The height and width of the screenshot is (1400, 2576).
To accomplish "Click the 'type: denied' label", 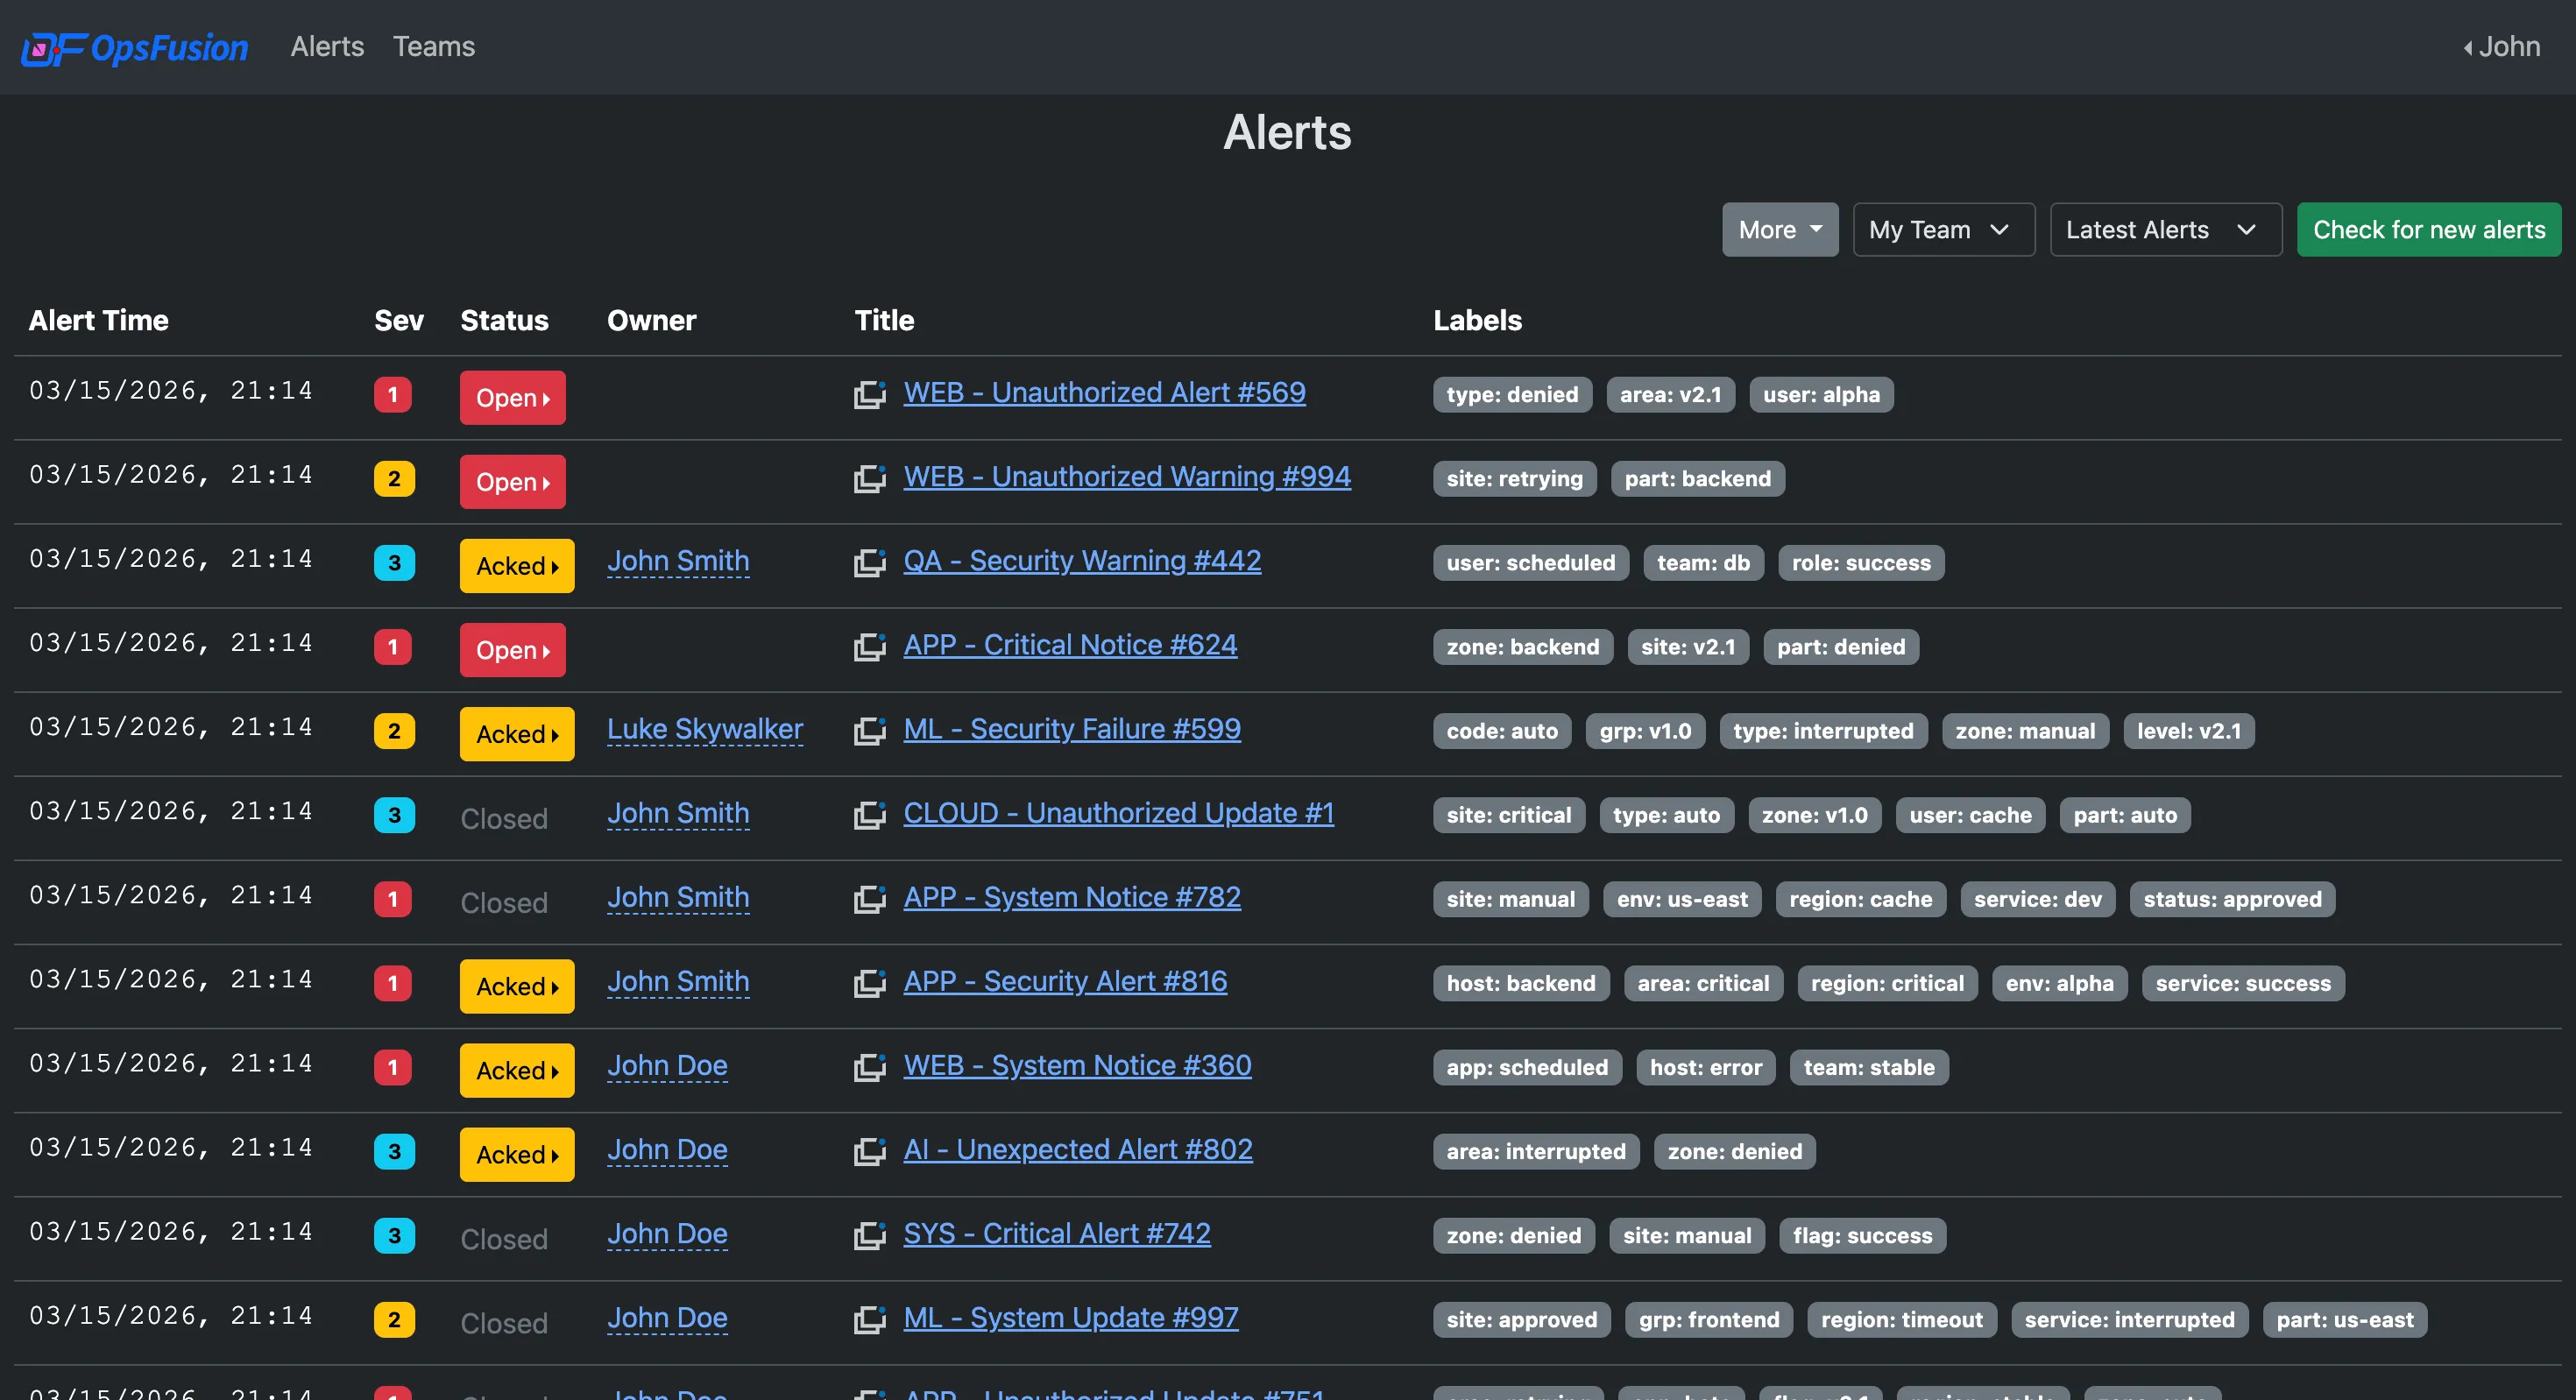I will [x=1512, y=394].
